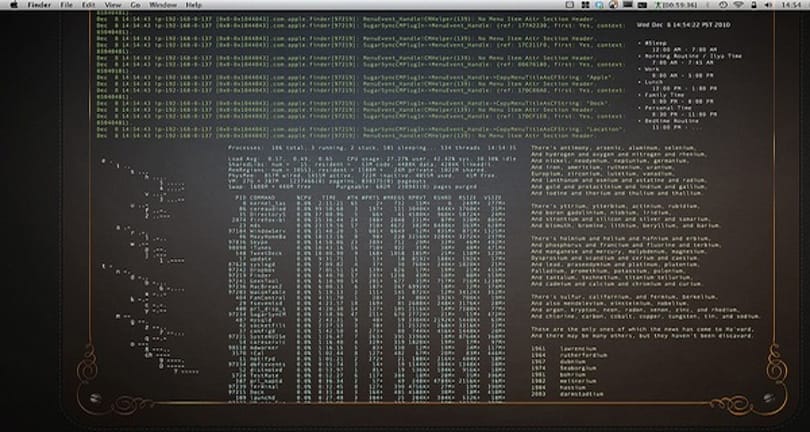Click the line starting There's sulfur, californium
The image size is (810, 432).
tap(624, 297)
